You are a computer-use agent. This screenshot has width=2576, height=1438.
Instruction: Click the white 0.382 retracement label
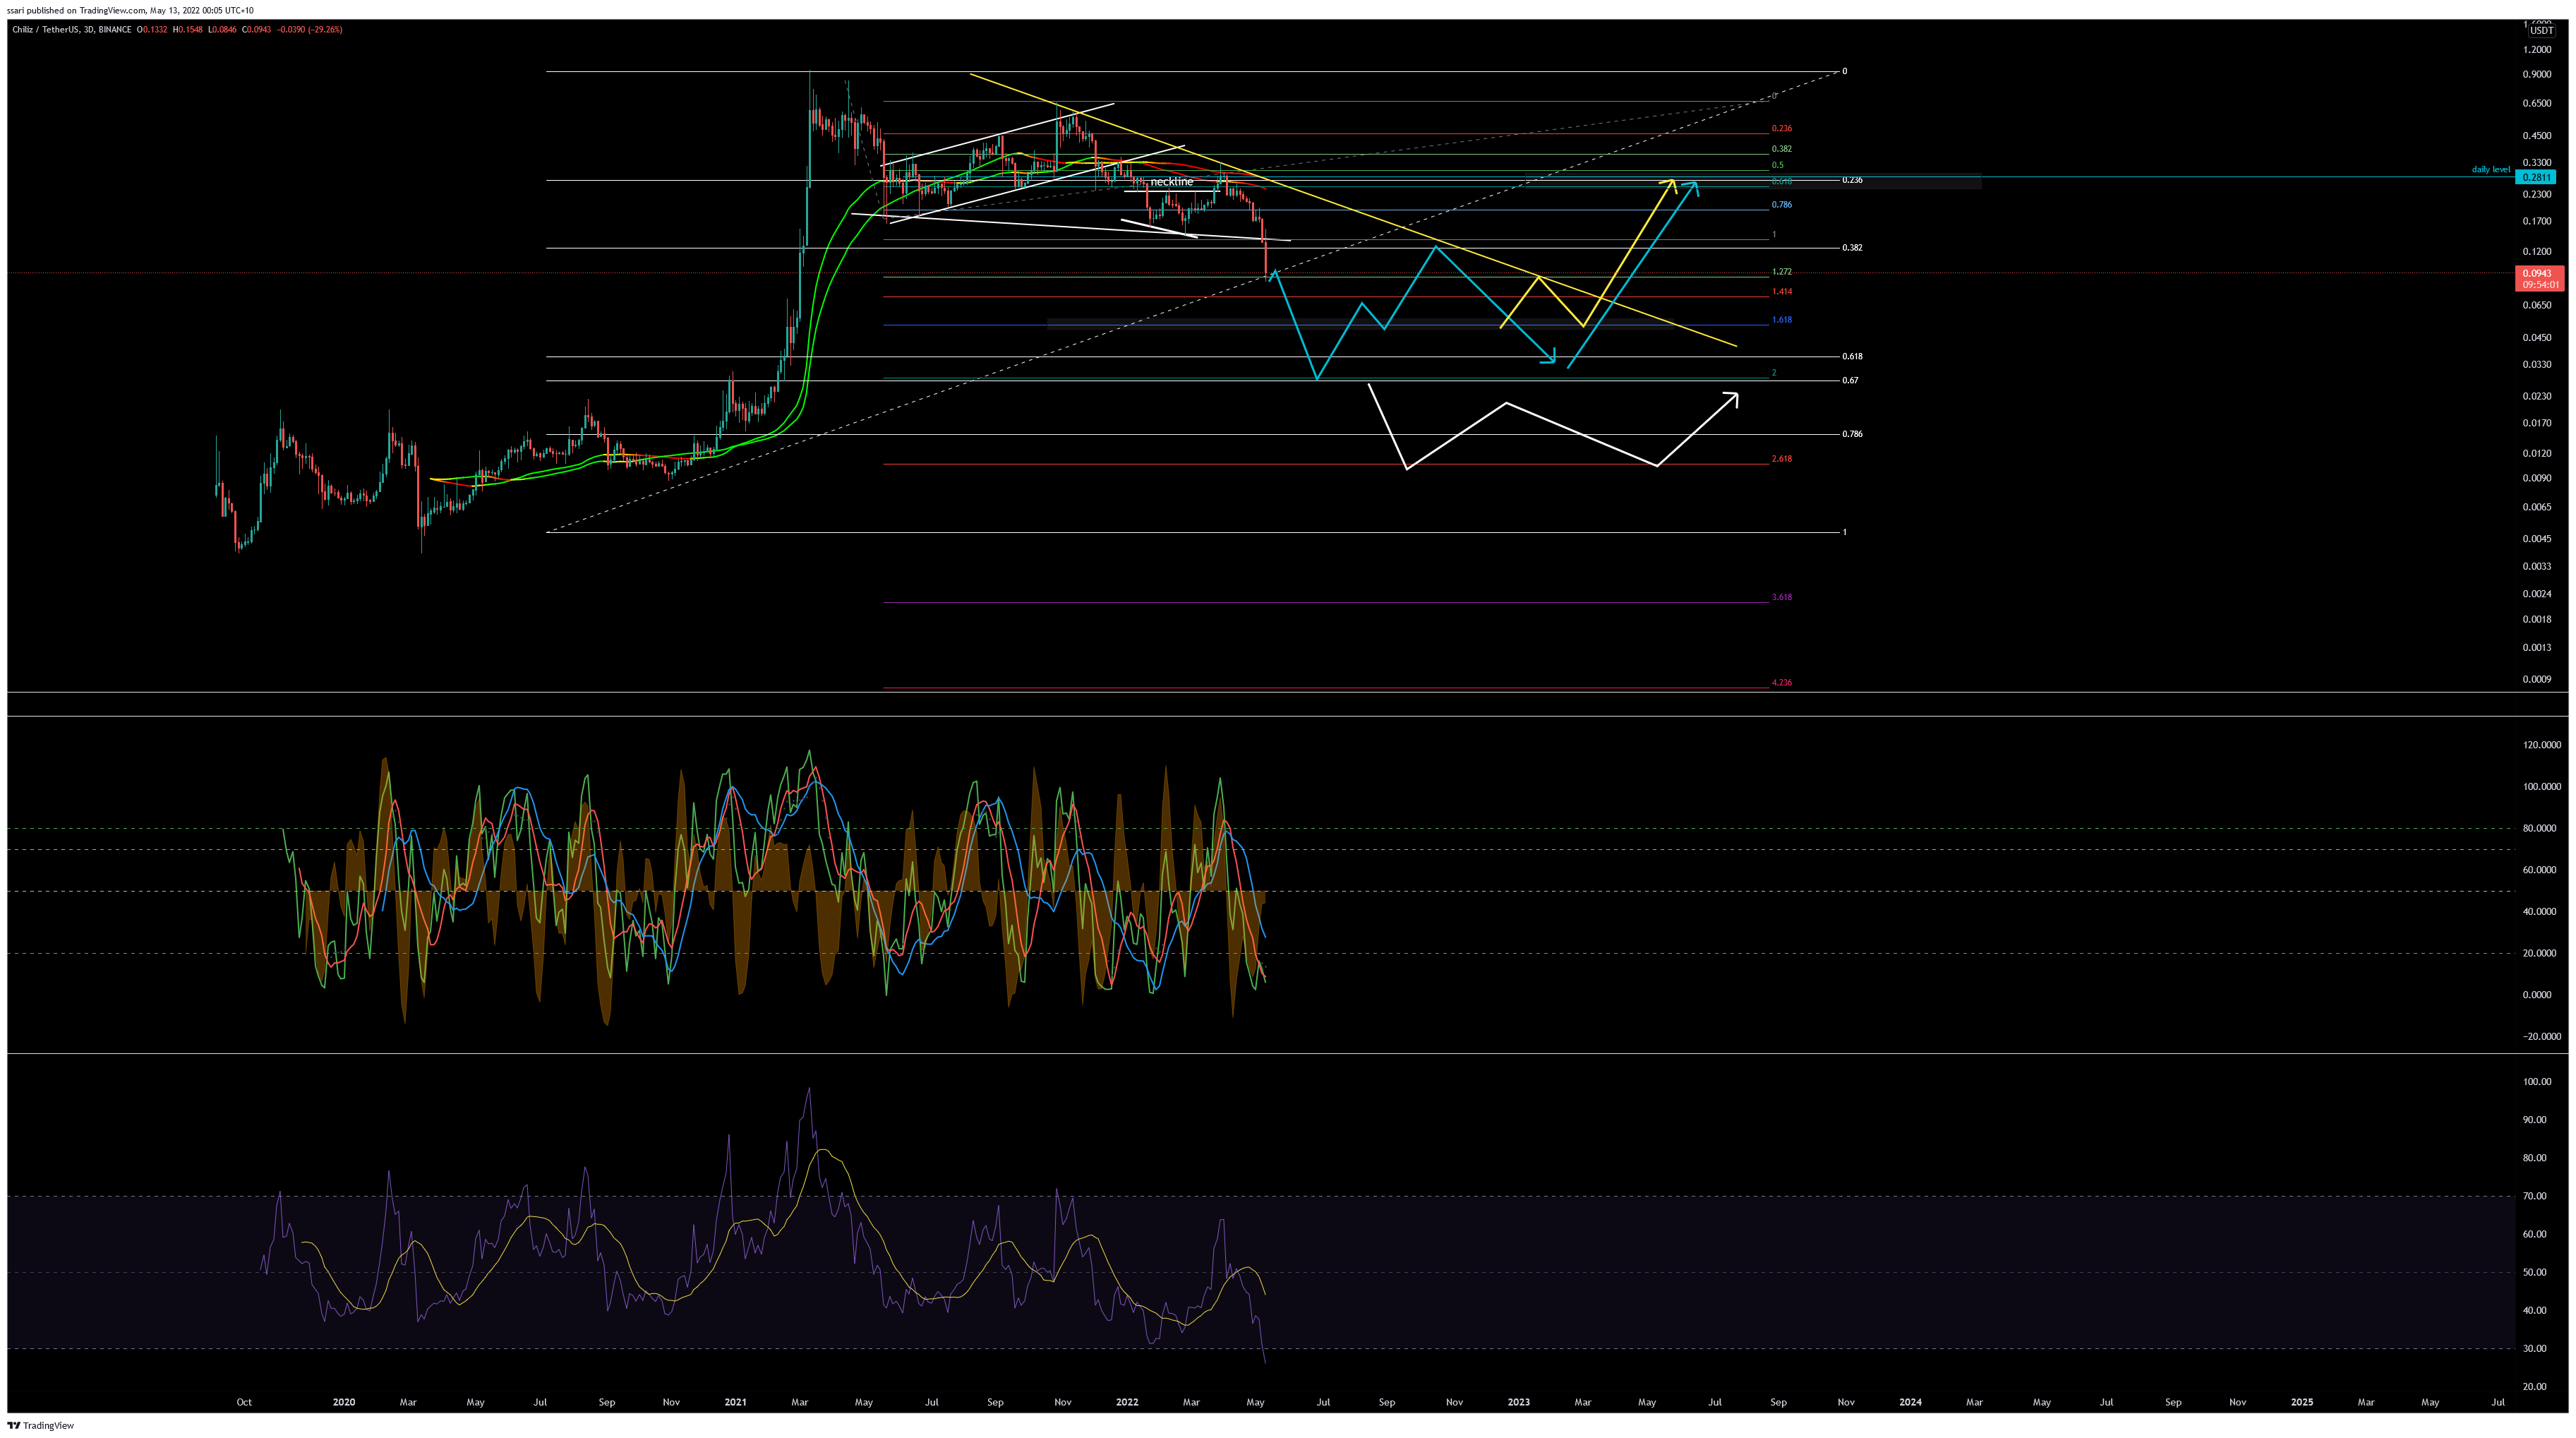point(1852,248)
